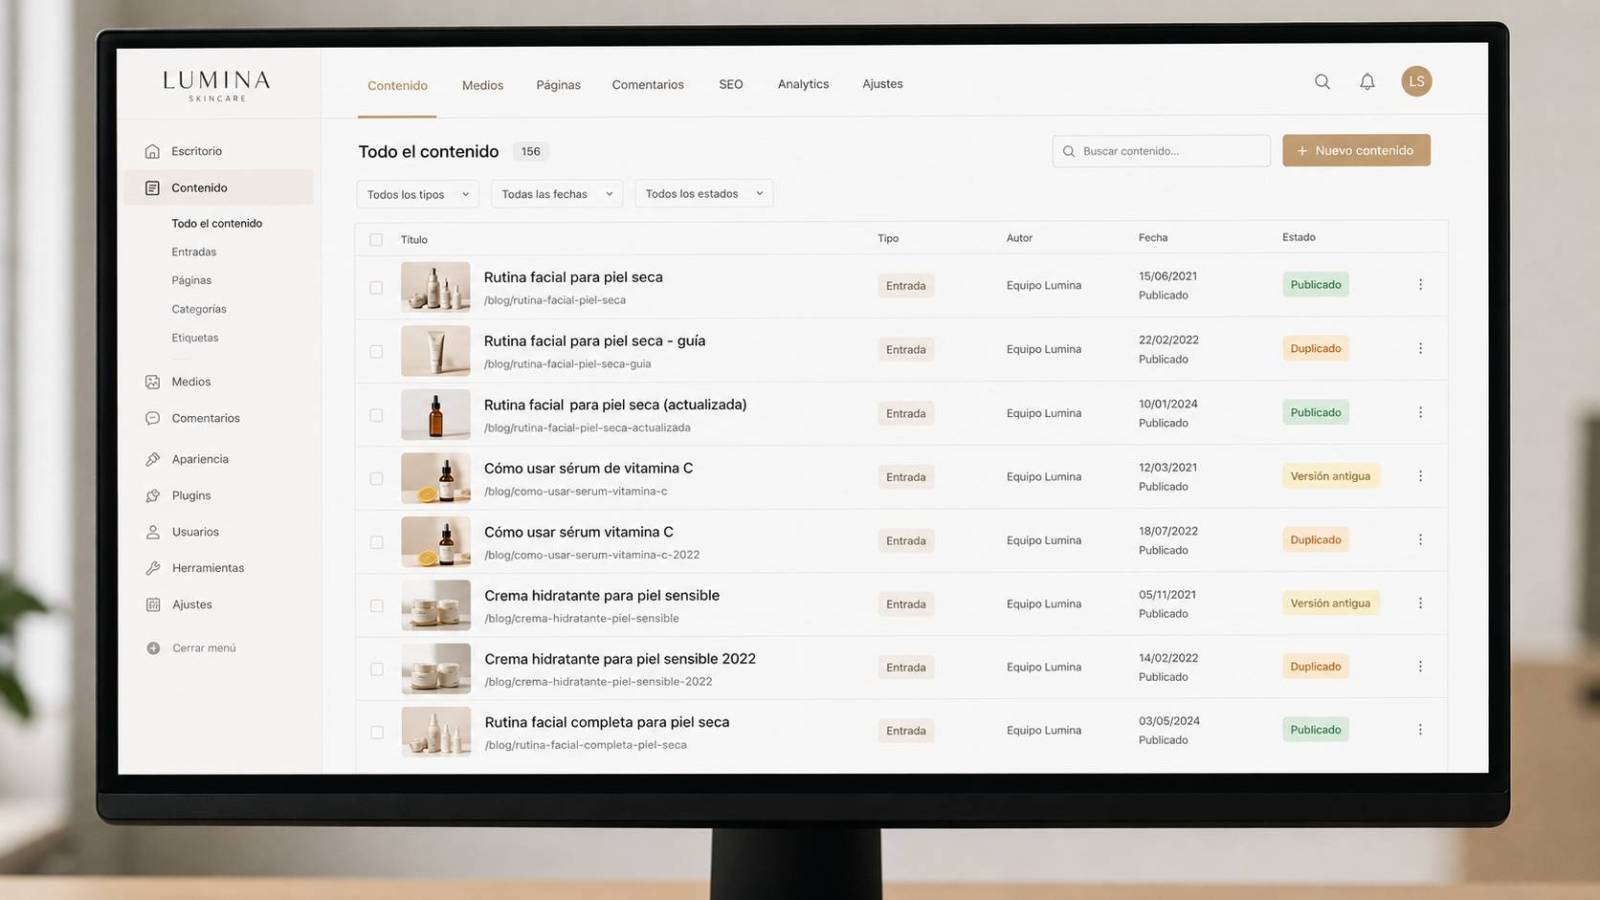
Task: Switch to the Contenido top tab
Action: click(397, 86)
